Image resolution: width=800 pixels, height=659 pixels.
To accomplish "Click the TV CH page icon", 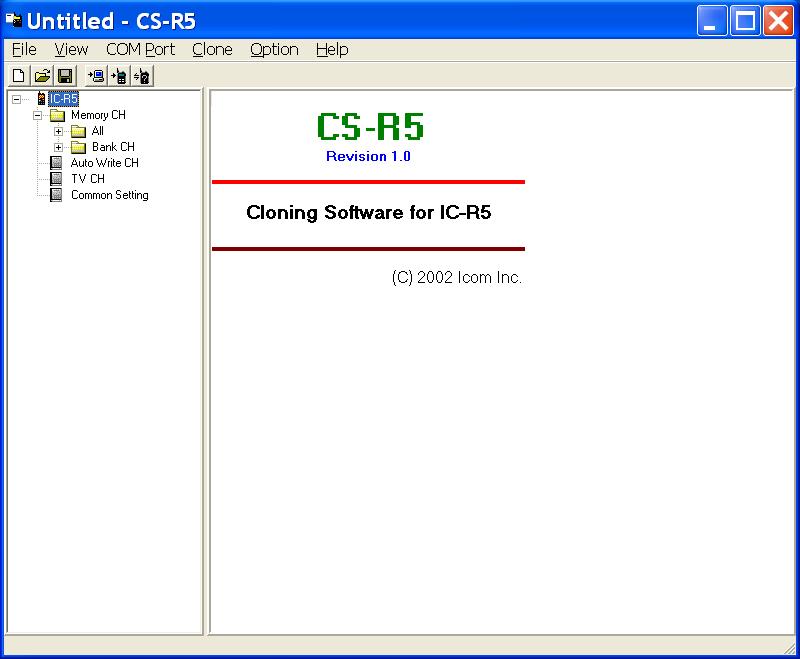I will tap(56, 179).
